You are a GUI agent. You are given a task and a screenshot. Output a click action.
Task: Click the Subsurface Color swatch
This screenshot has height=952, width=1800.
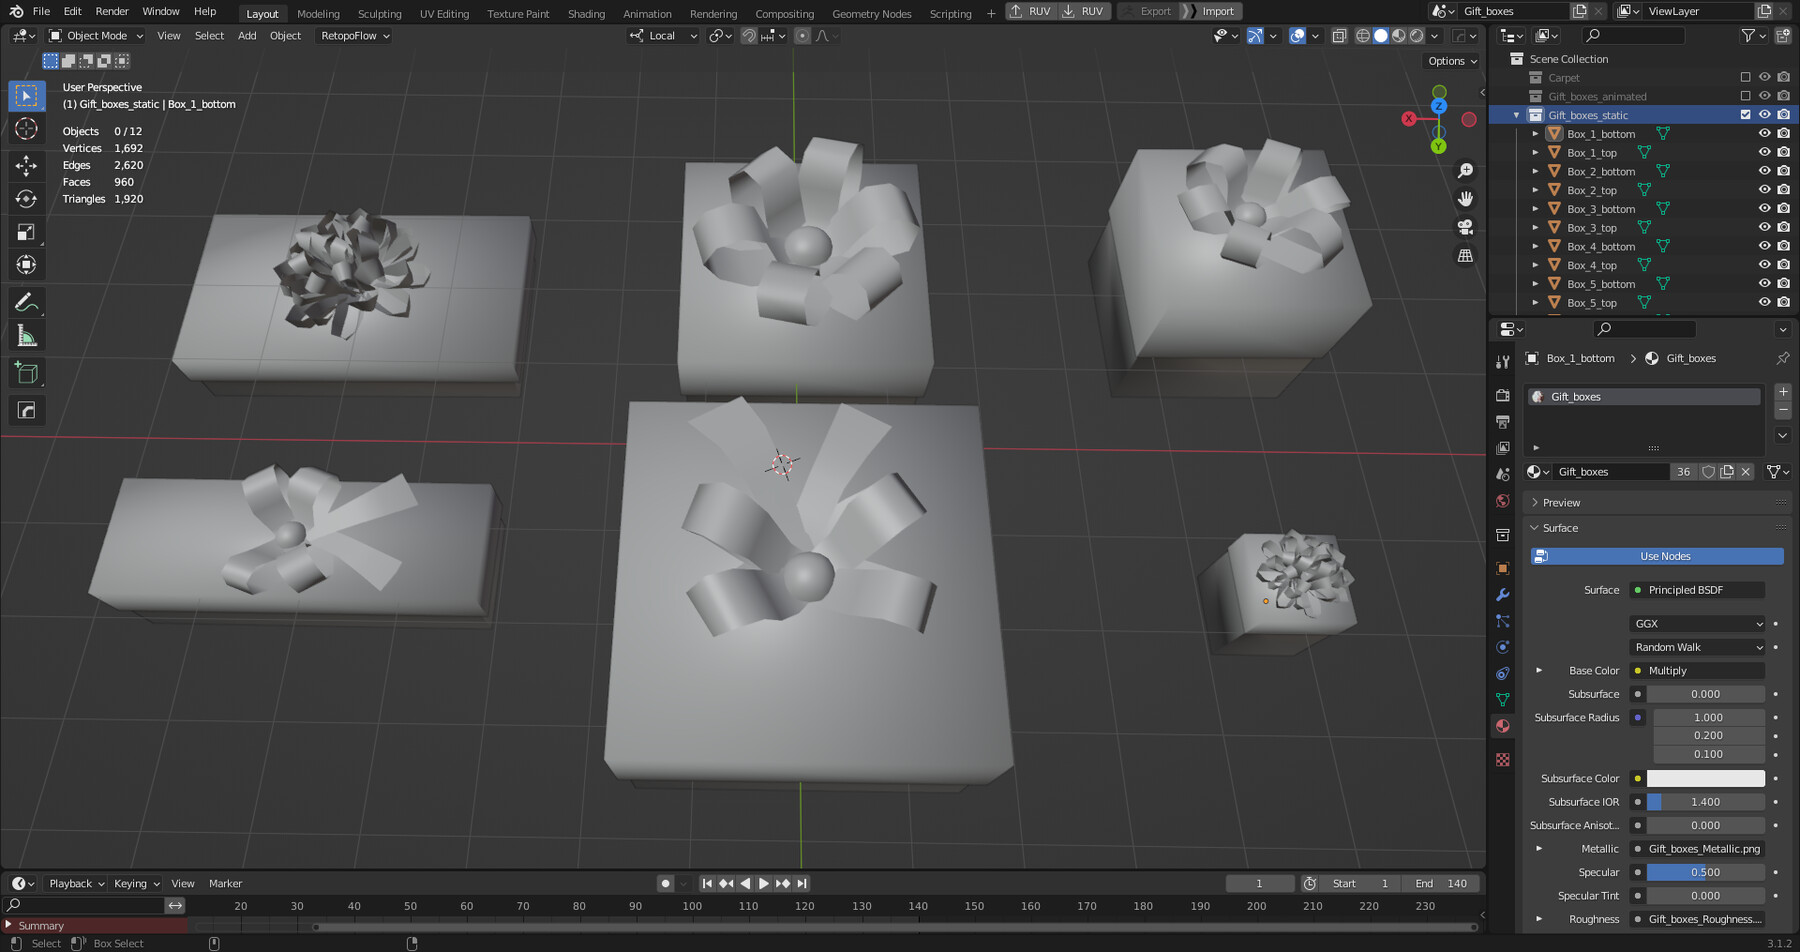(1705, 778)
